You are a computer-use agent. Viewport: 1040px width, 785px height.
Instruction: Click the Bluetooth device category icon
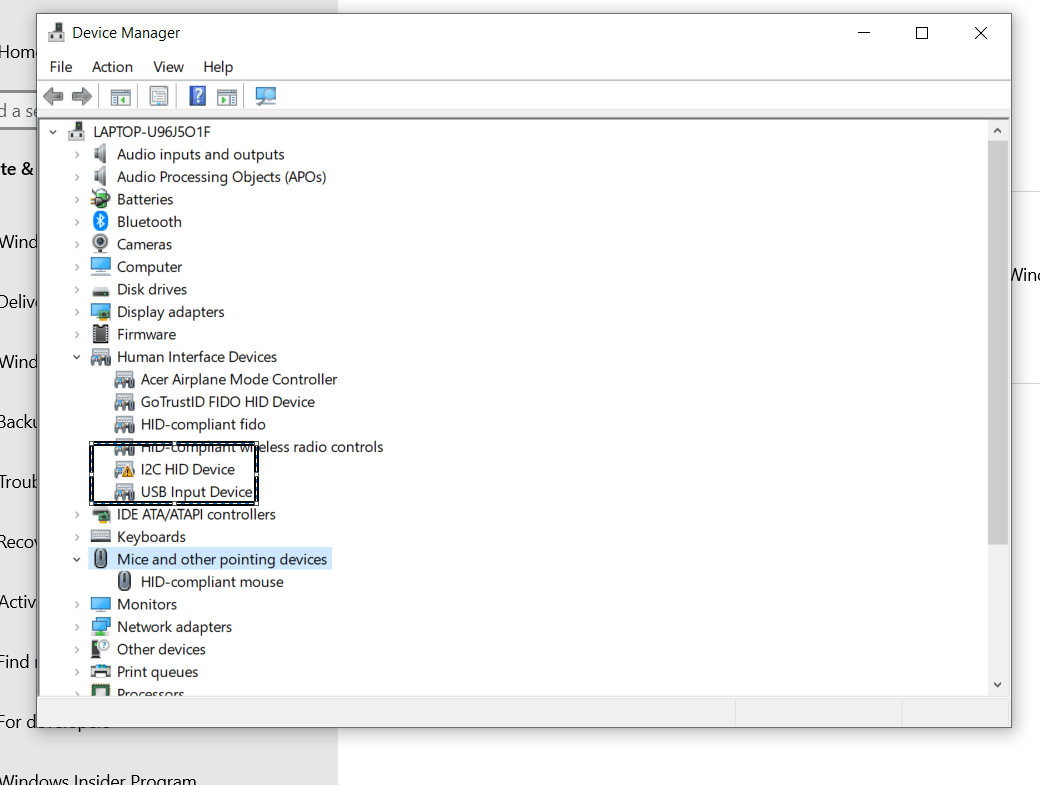[100, 221]
